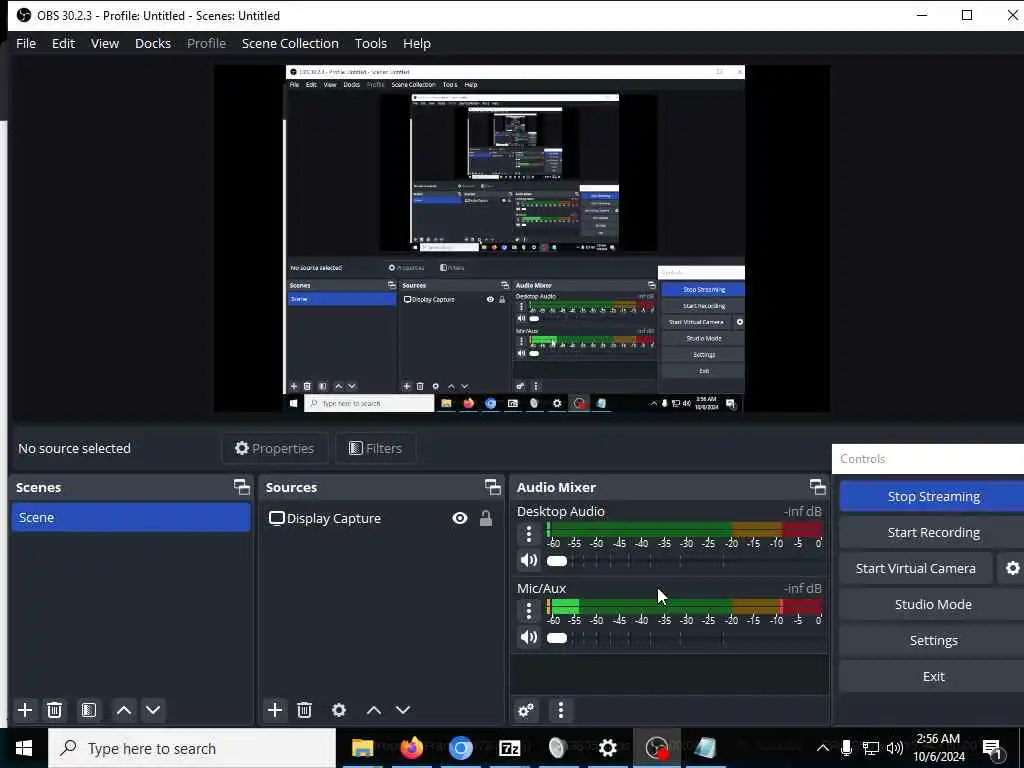Screen dimensions: 1024x768
Task: Hide Display Capture with eye icon
Action: (460, 518)
